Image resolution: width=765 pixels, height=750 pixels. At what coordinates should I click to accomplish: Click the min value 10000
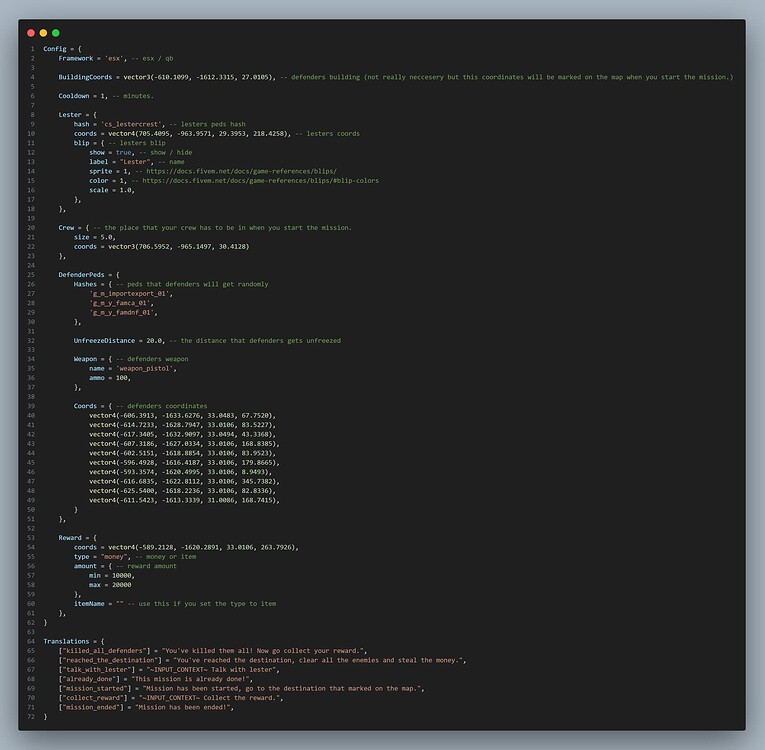[x=121, y=575]
